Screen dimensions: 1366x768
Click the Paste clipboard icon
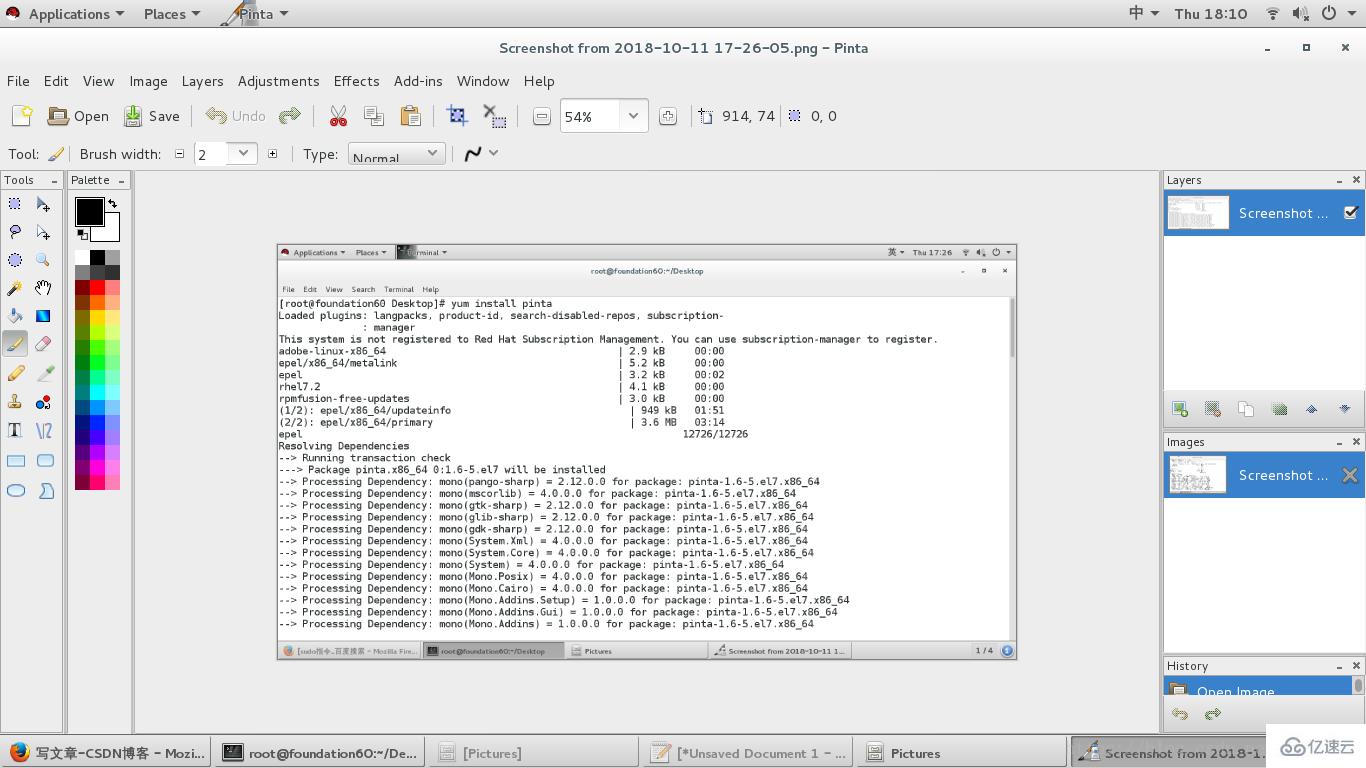(410, 116)
